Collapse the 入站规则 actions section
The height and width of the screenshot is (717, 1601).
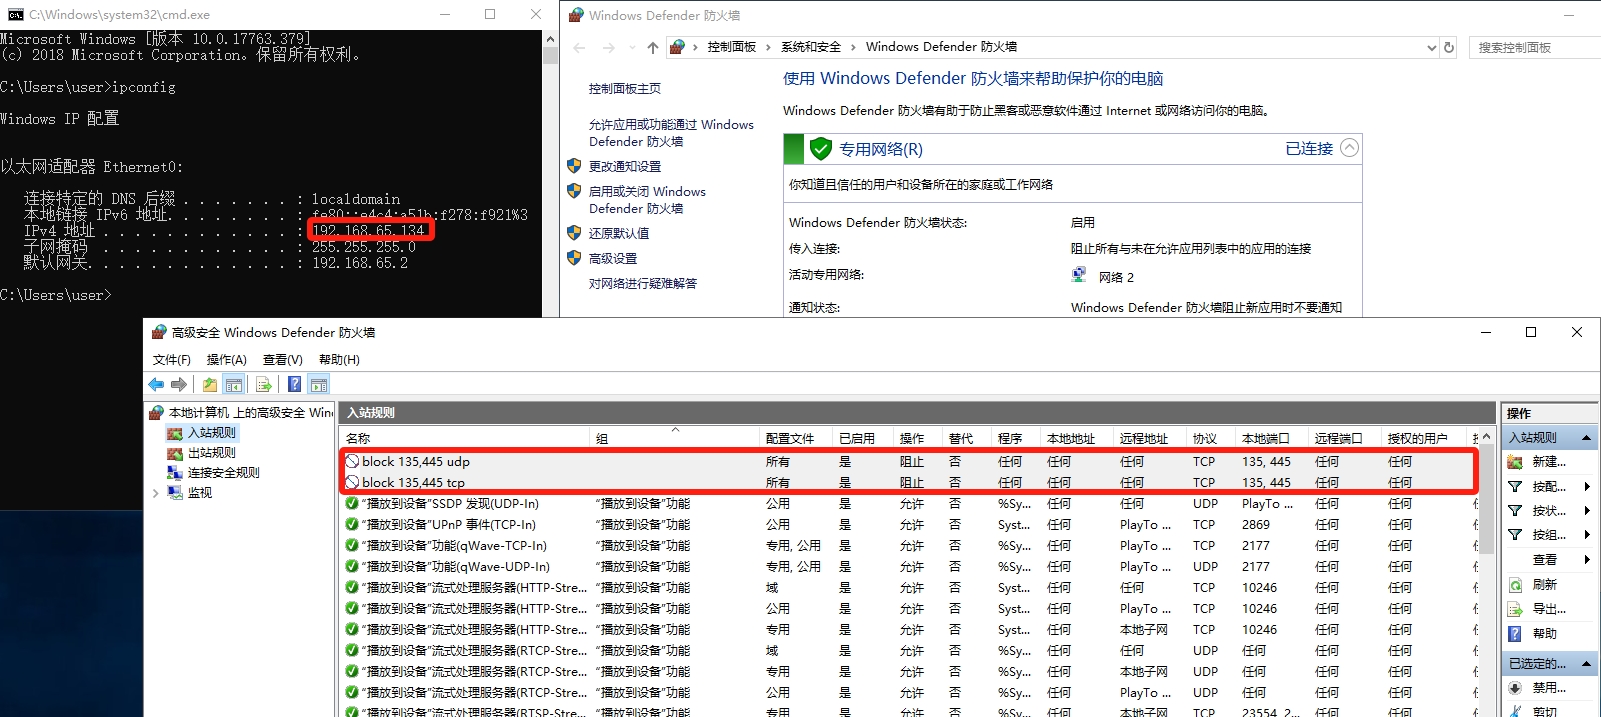click(x=1586, y=438)
